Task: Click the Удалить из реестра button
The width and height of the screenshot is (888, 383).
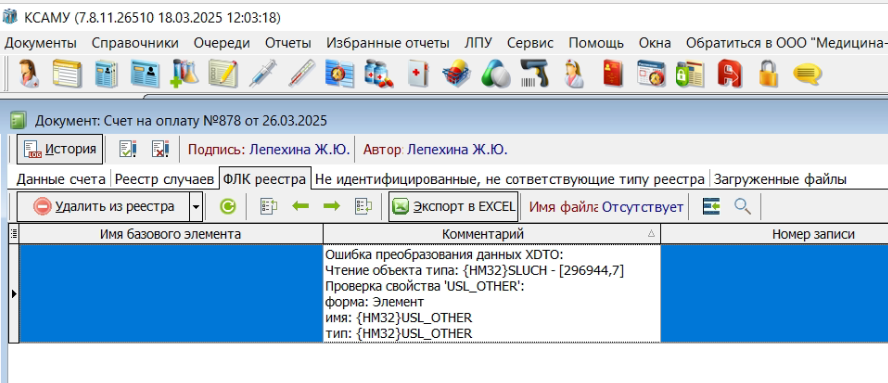Action: coord(104,207)
